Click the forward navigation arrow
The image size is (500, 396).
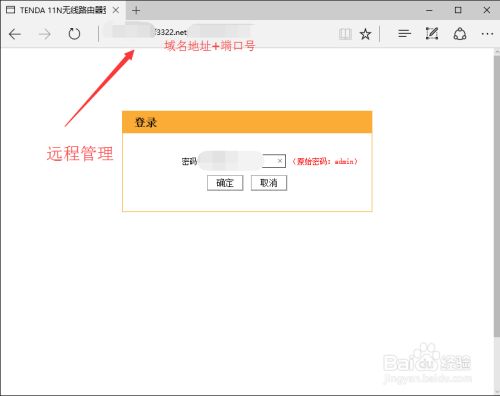click(44, 34)
